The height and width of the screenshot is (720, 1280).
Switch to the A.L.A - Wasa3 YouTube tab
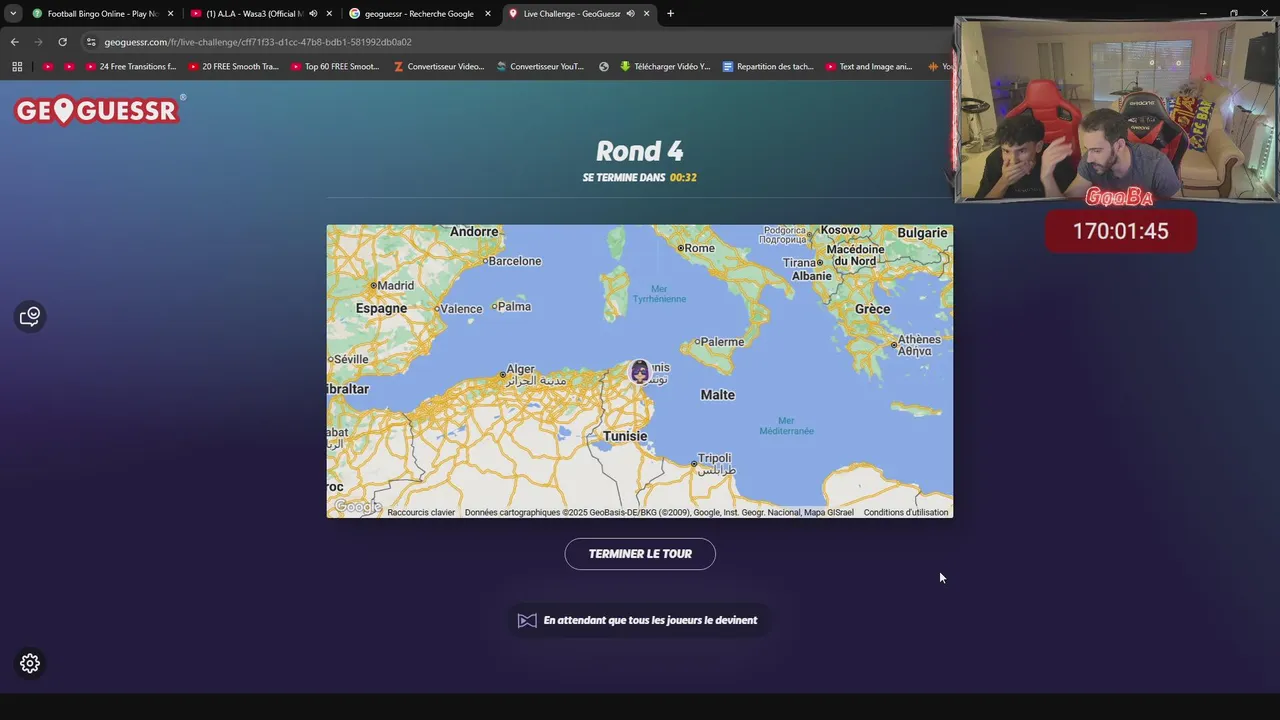253,14
